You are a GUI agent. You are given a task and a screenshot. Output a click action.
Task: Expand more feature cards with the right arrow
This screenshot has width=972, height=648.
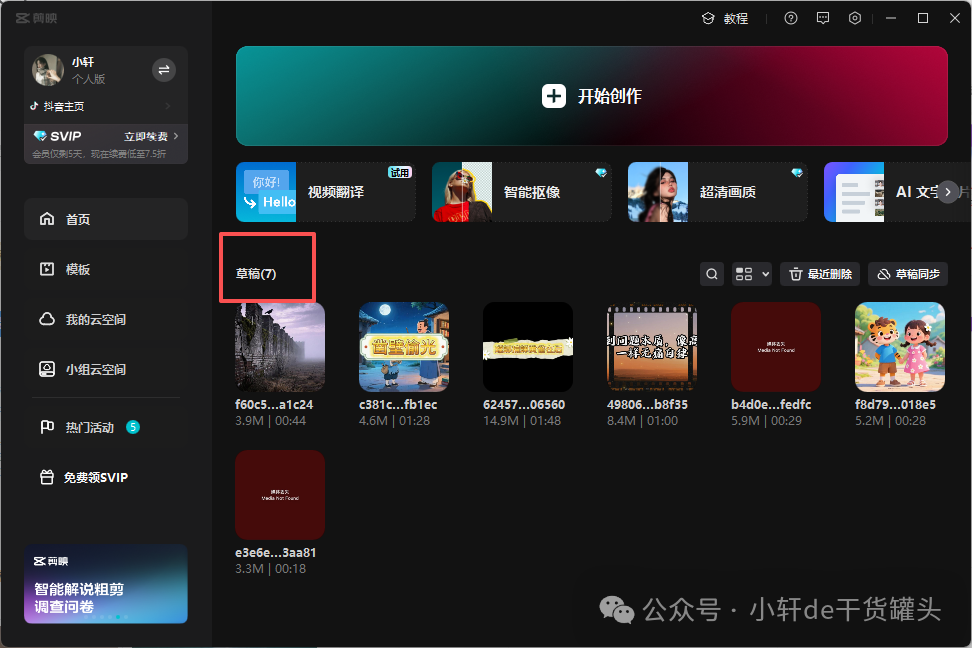948,192
